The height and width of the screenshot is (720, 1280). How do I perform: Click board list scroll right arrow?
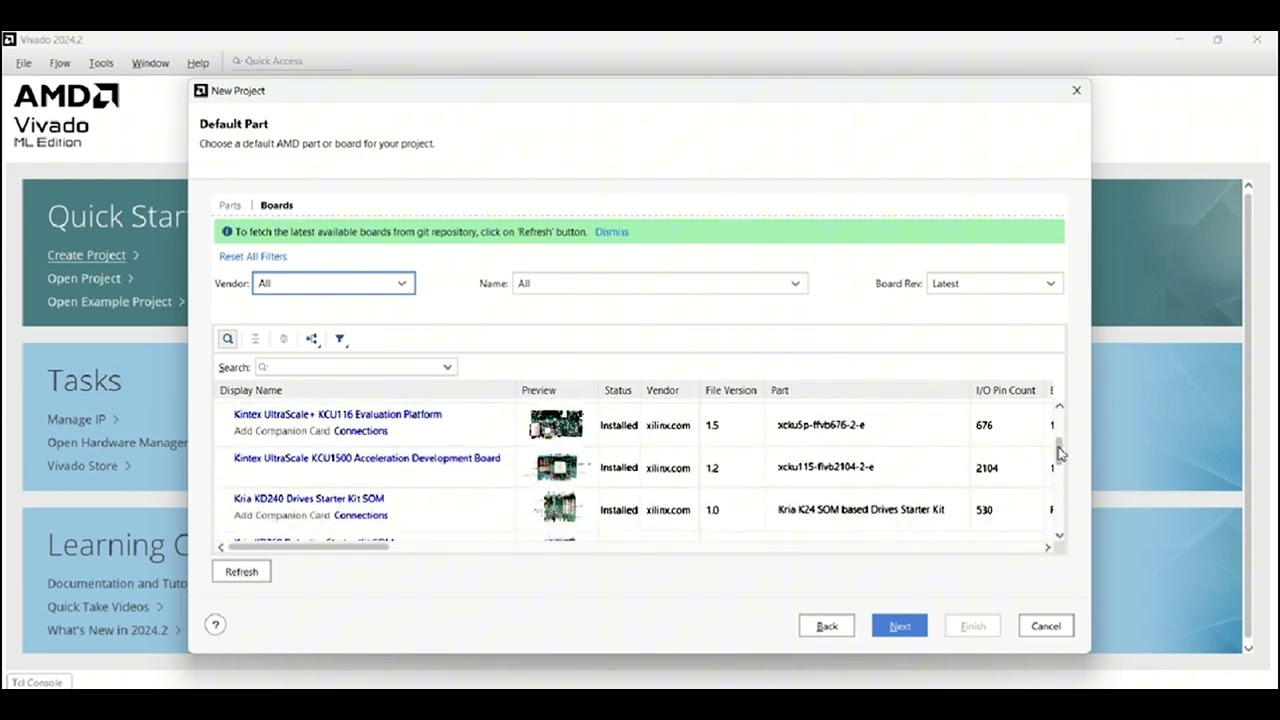[1048, 547]
